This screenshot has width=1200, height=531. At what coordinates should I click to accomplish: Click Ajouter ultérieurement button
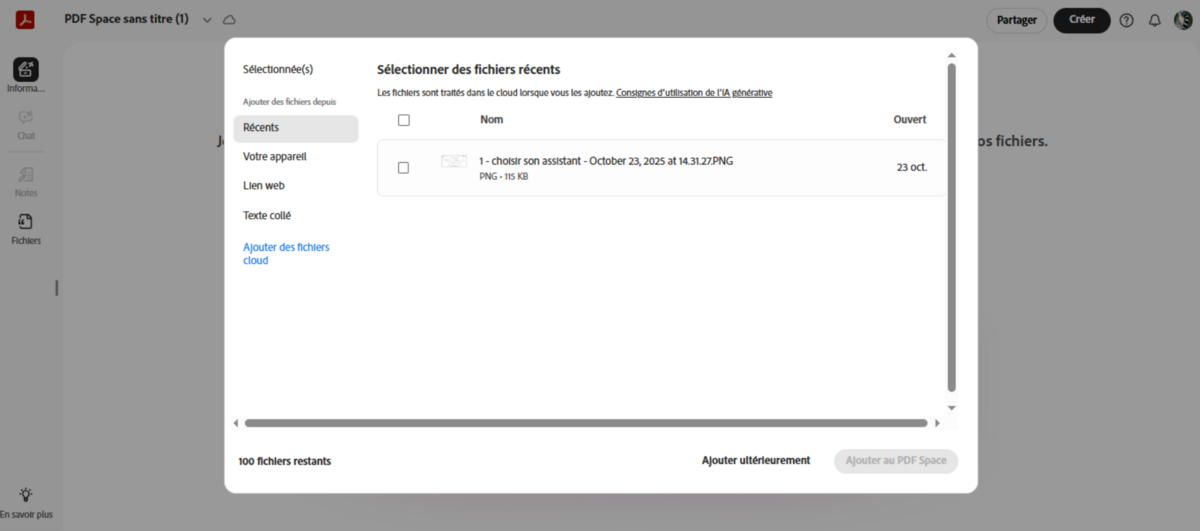tap(756, 461)
